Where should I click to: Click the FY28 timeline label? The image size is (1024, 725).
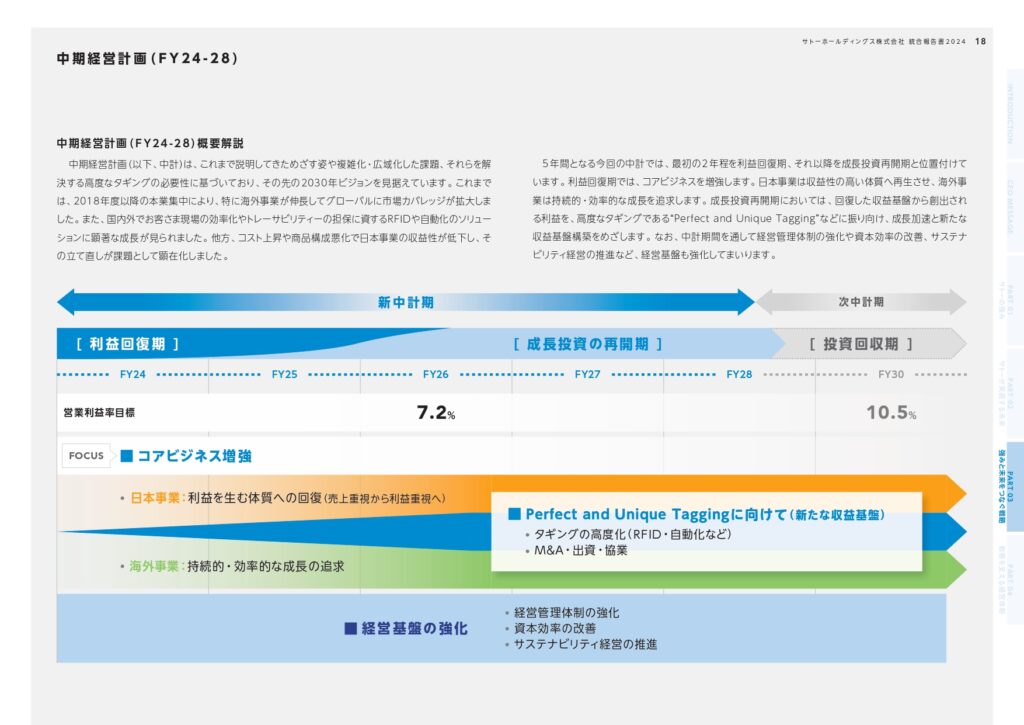point(739,374)
